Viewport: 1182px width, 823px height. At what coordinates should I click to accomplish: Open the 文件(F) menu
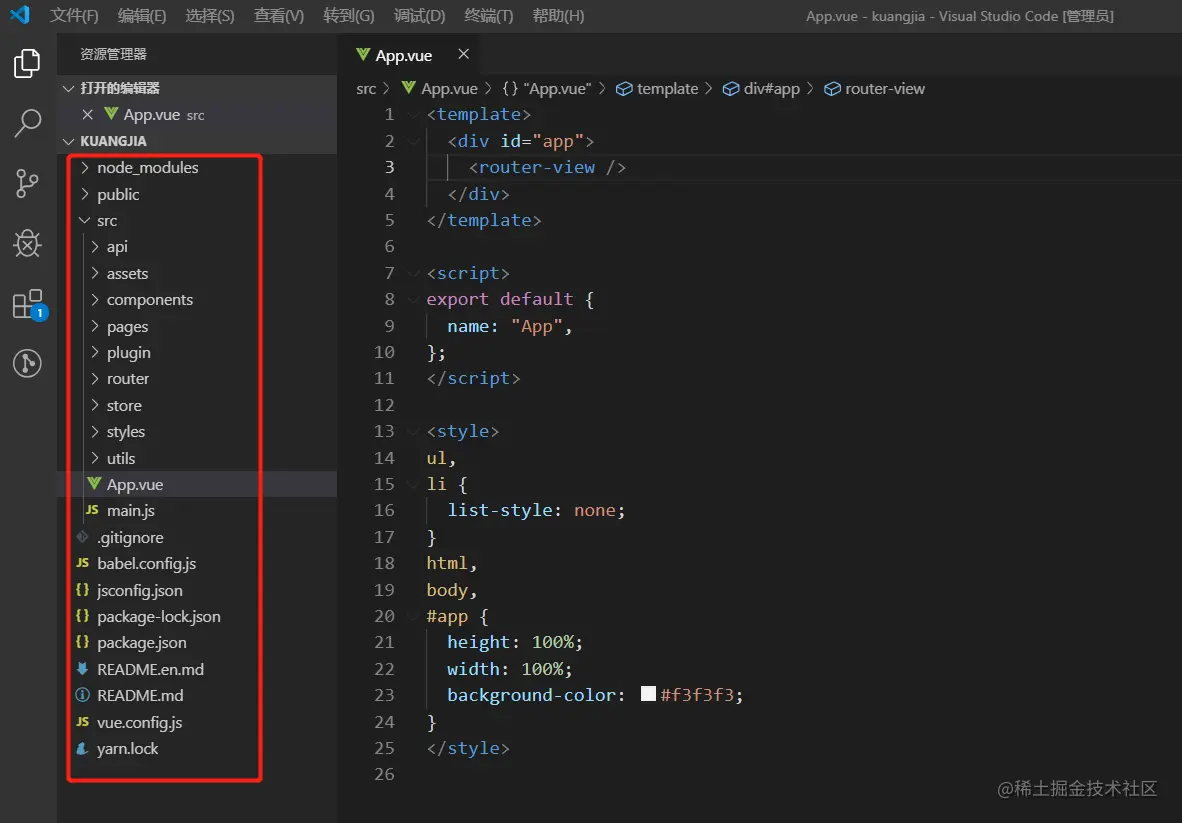point(74,15)
